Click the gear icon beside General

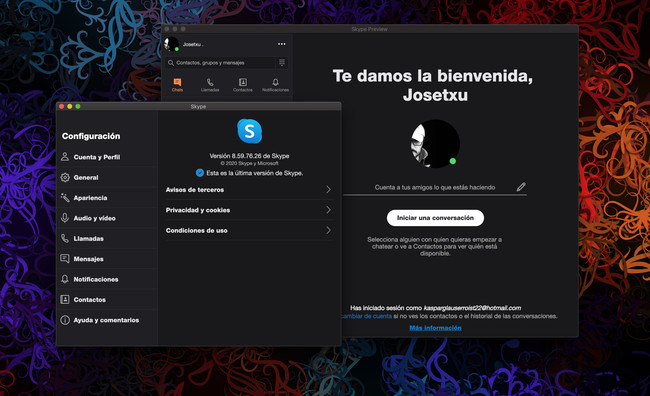(65, 177)
